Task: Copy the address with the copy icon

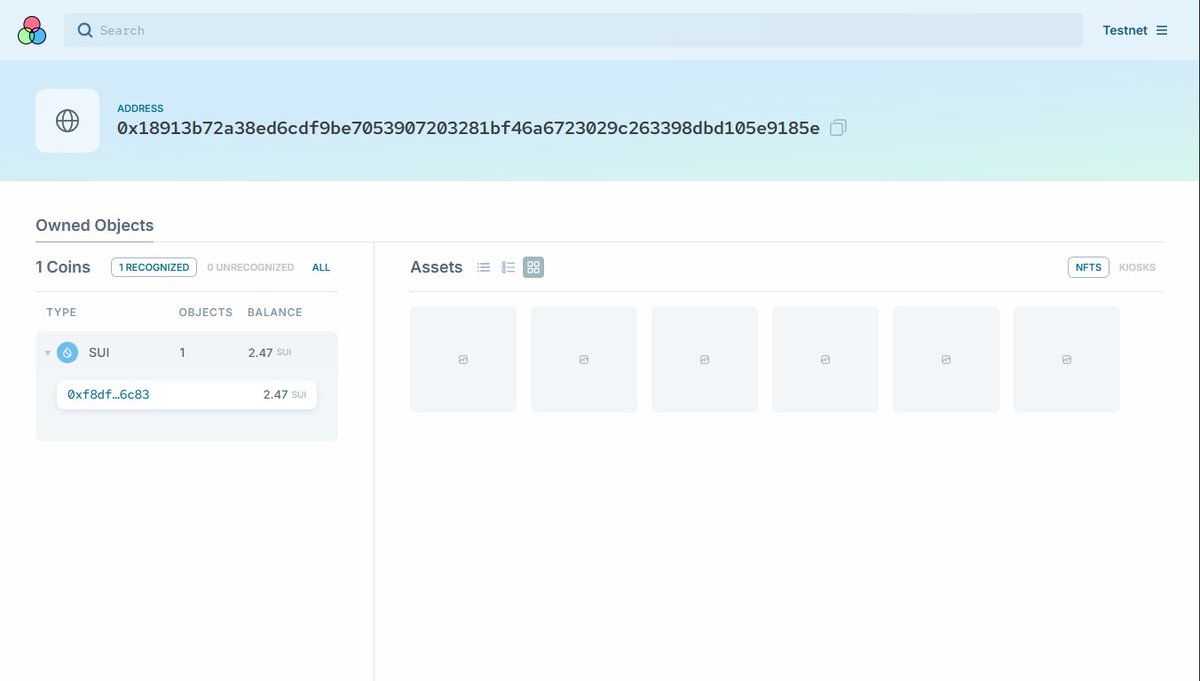Action: pyautogui.click(x=838, y=128)
